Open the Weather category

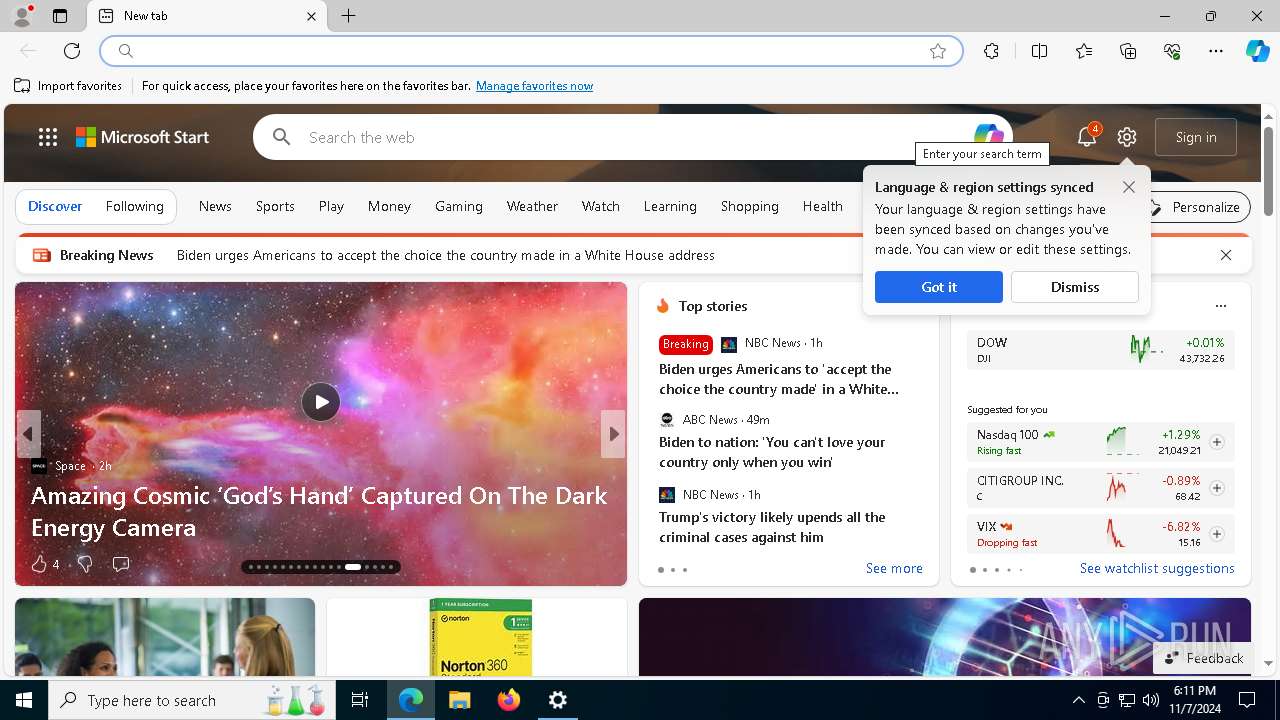(532, 206)
